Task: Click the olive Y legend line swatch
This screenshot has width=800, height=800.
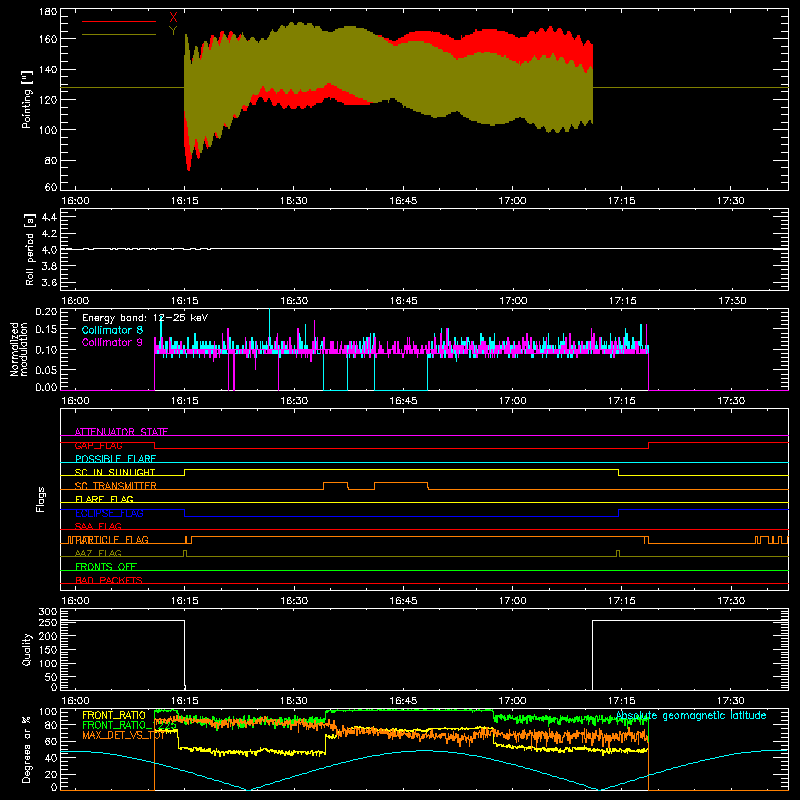Action: 119,35
